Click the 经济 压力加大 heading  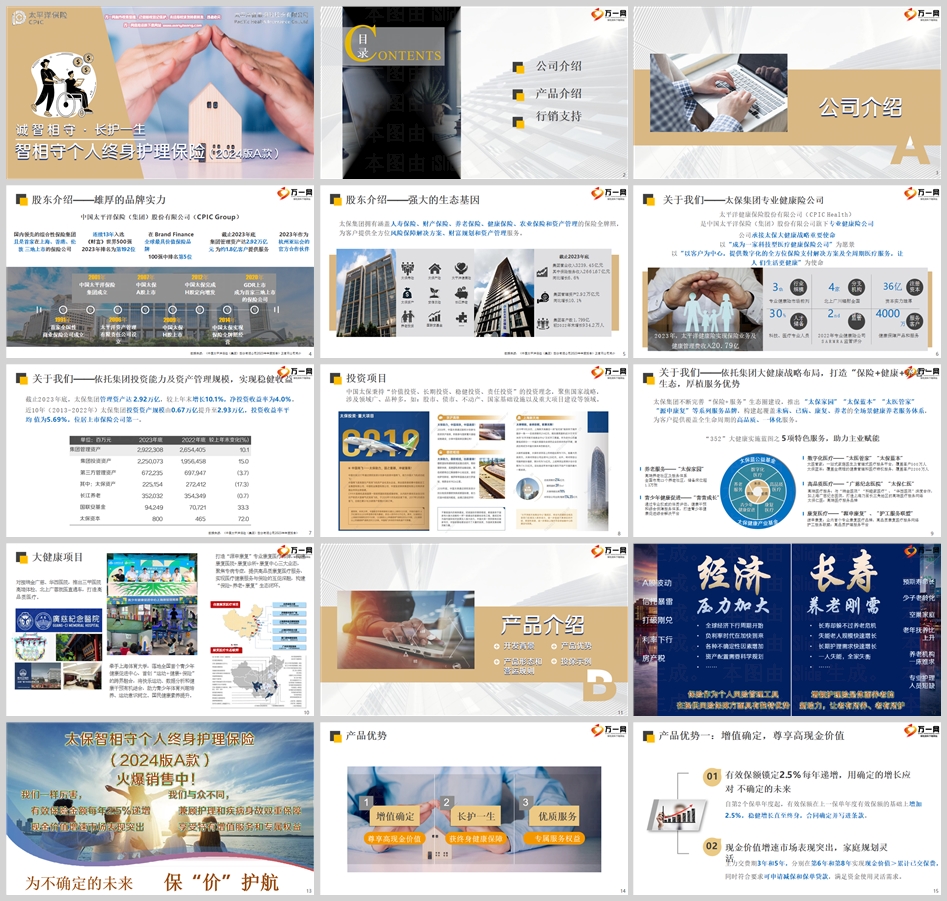pyautogui.click(x=733, y=586)
